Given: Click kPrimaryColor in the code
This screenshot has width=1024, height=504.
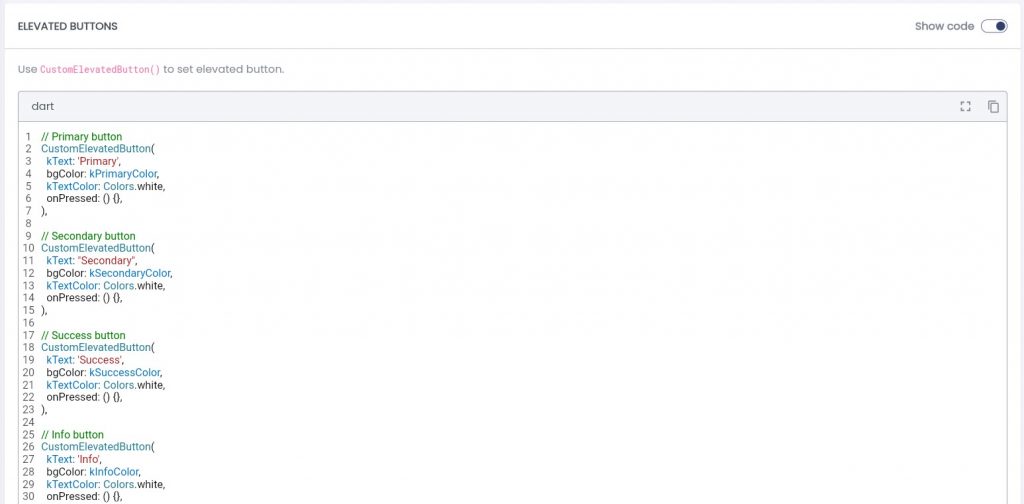Looking at the screenshot, I should [123, 174].
